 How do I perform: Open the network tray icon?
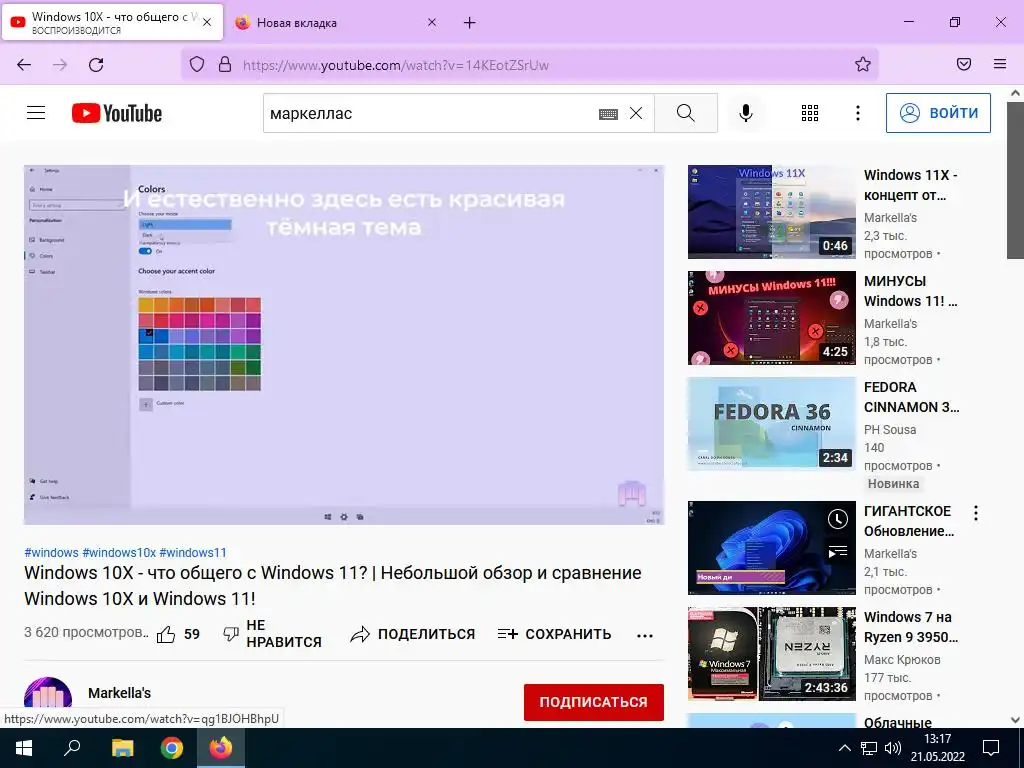tap(869, 748)
